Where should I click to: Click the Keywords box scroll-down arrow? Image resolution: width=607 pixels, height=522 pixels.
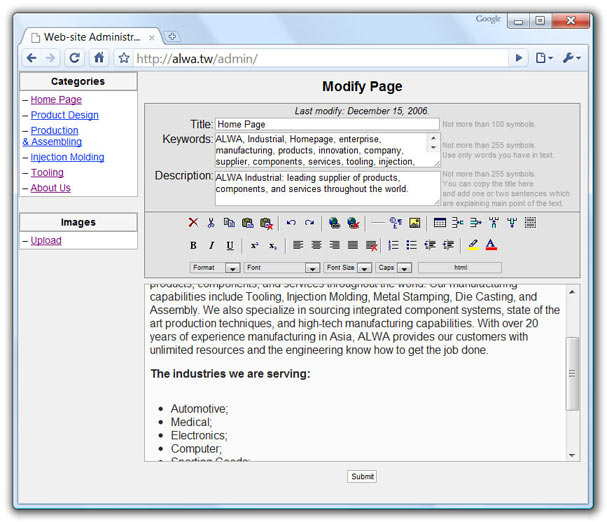coord(433,147)
